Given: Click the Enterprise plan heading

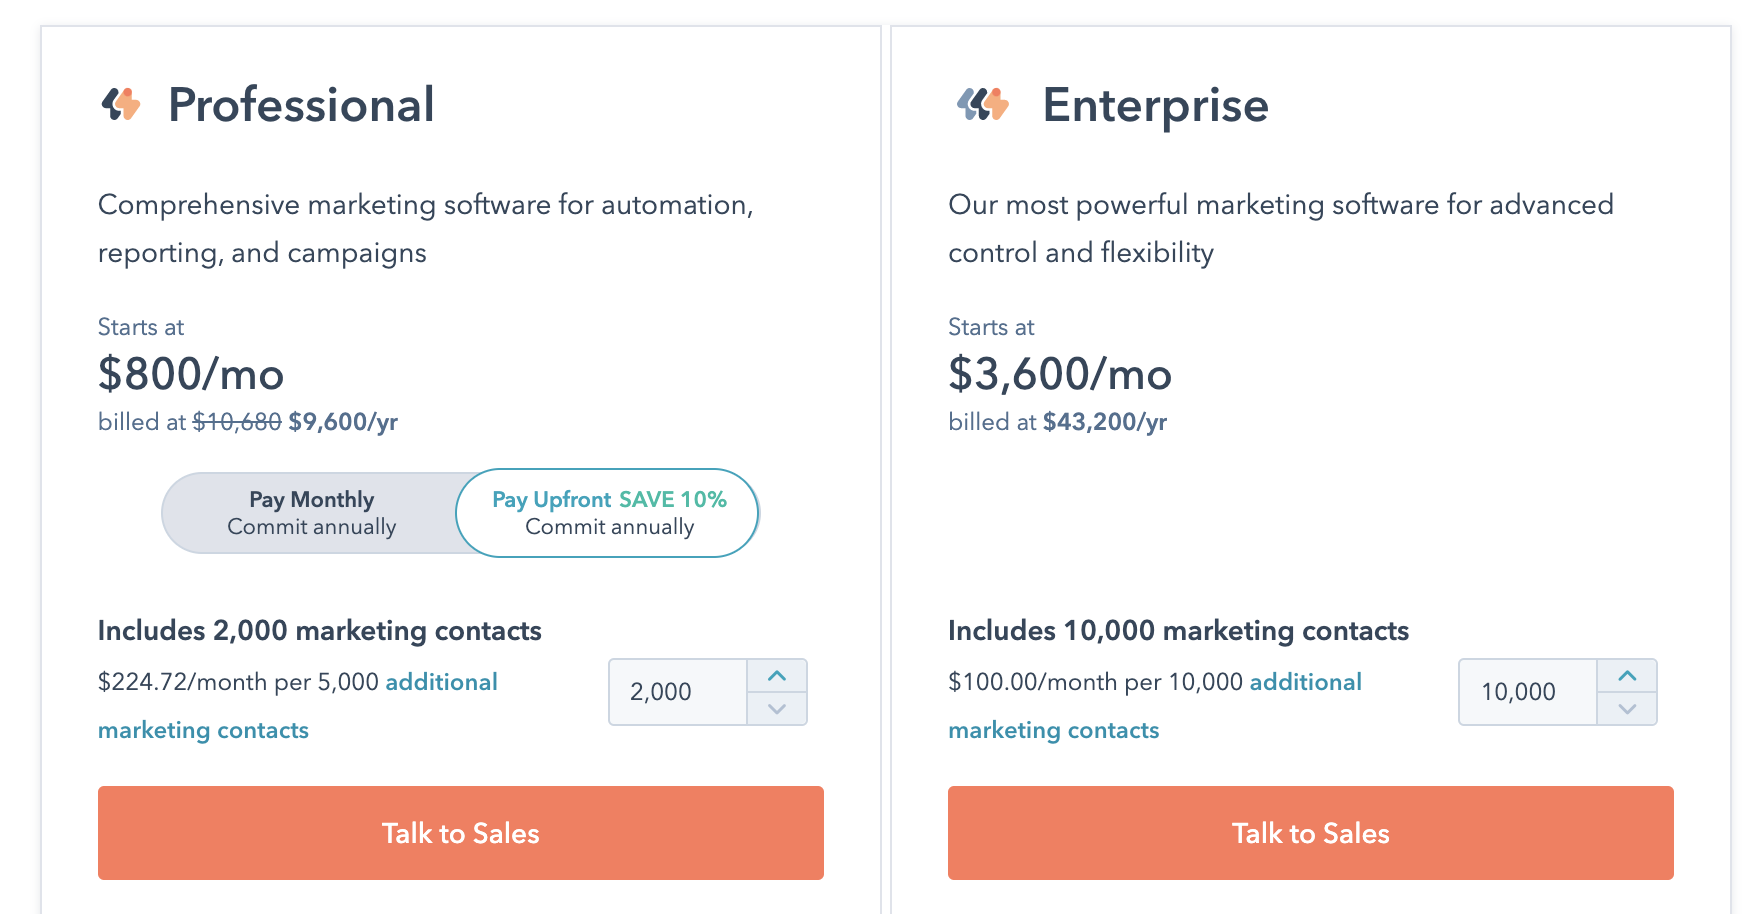Looking at the screenshot, I should point(1156,105).
